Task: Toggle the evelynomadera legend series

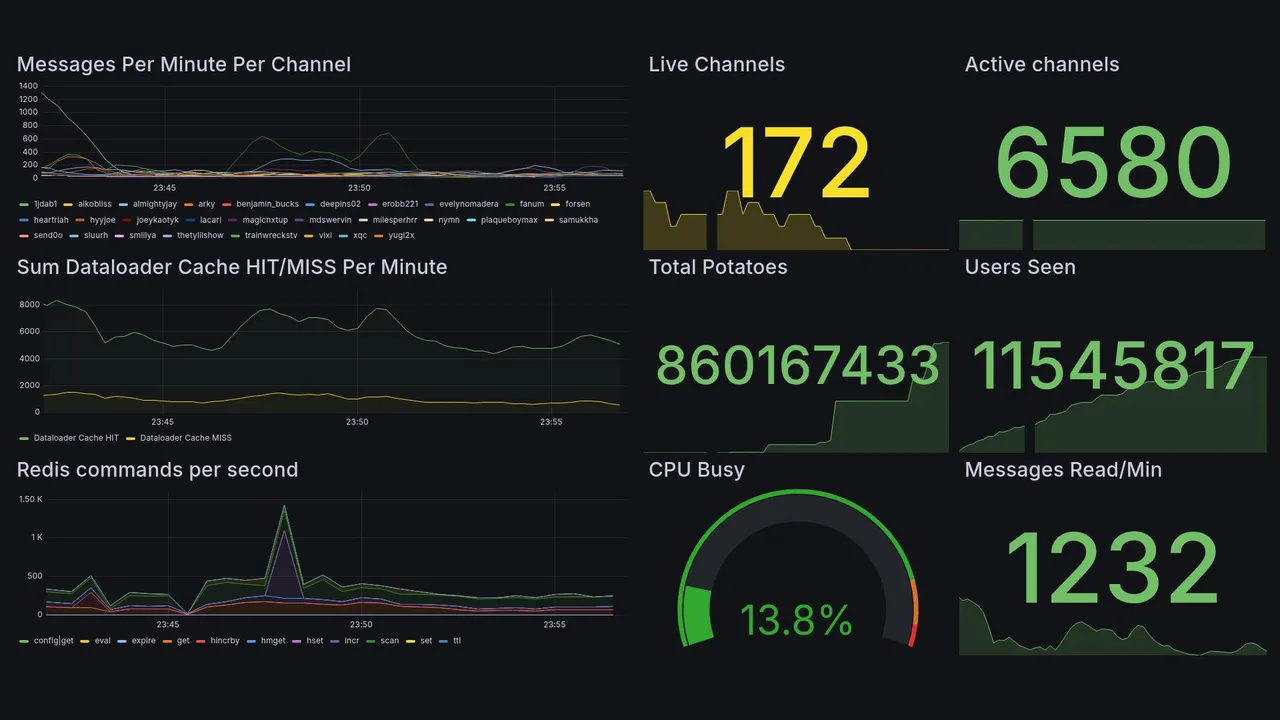Action: pyautogui.click(x=469, y=204)
